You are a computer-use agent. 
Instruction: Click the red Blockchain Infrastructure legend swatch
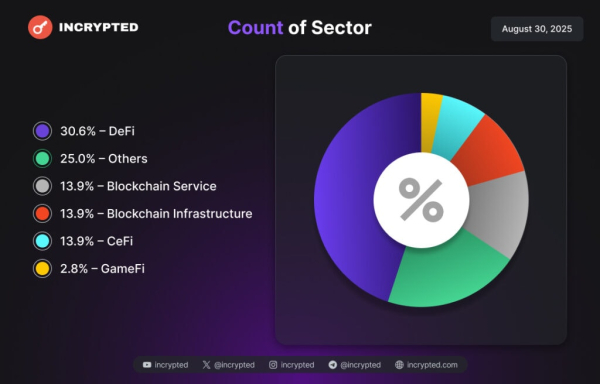[x=42, y=214]
